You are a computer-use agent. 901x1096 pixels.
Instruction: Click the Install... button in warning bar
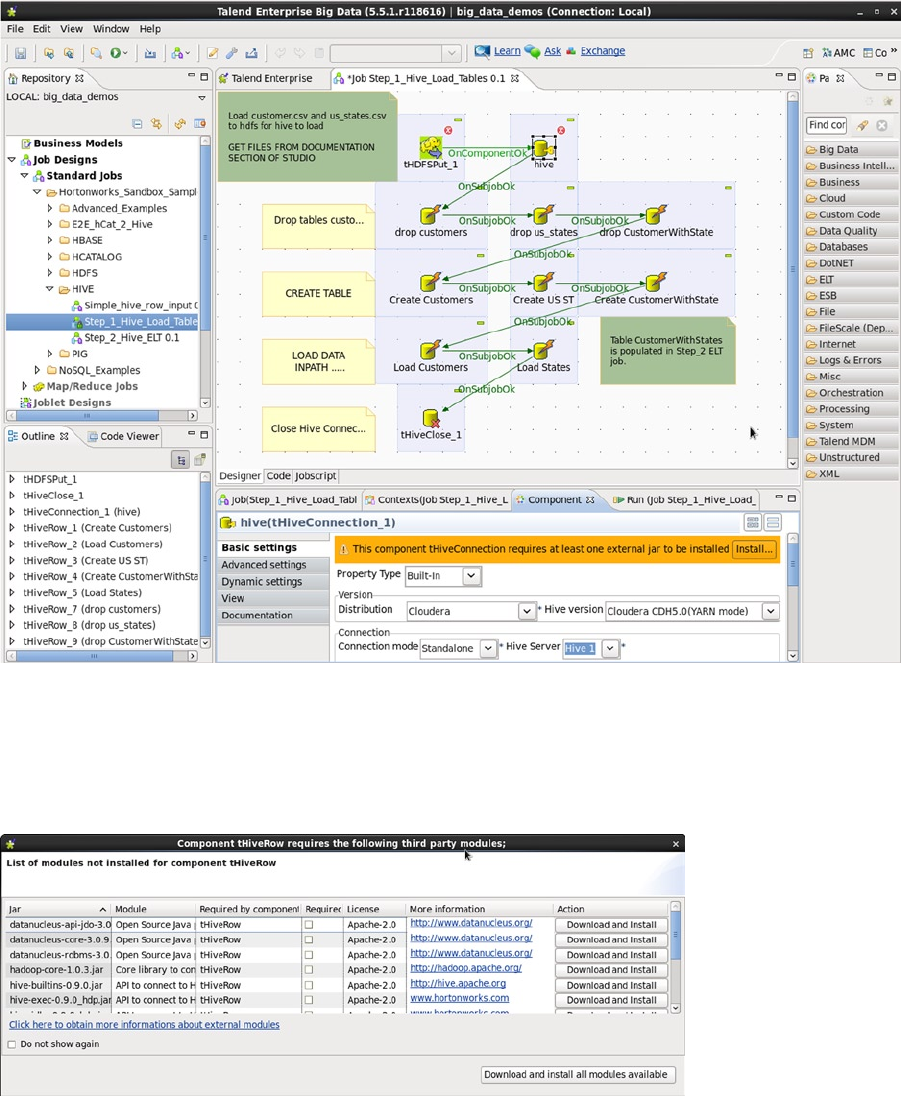tap(754, 549)
